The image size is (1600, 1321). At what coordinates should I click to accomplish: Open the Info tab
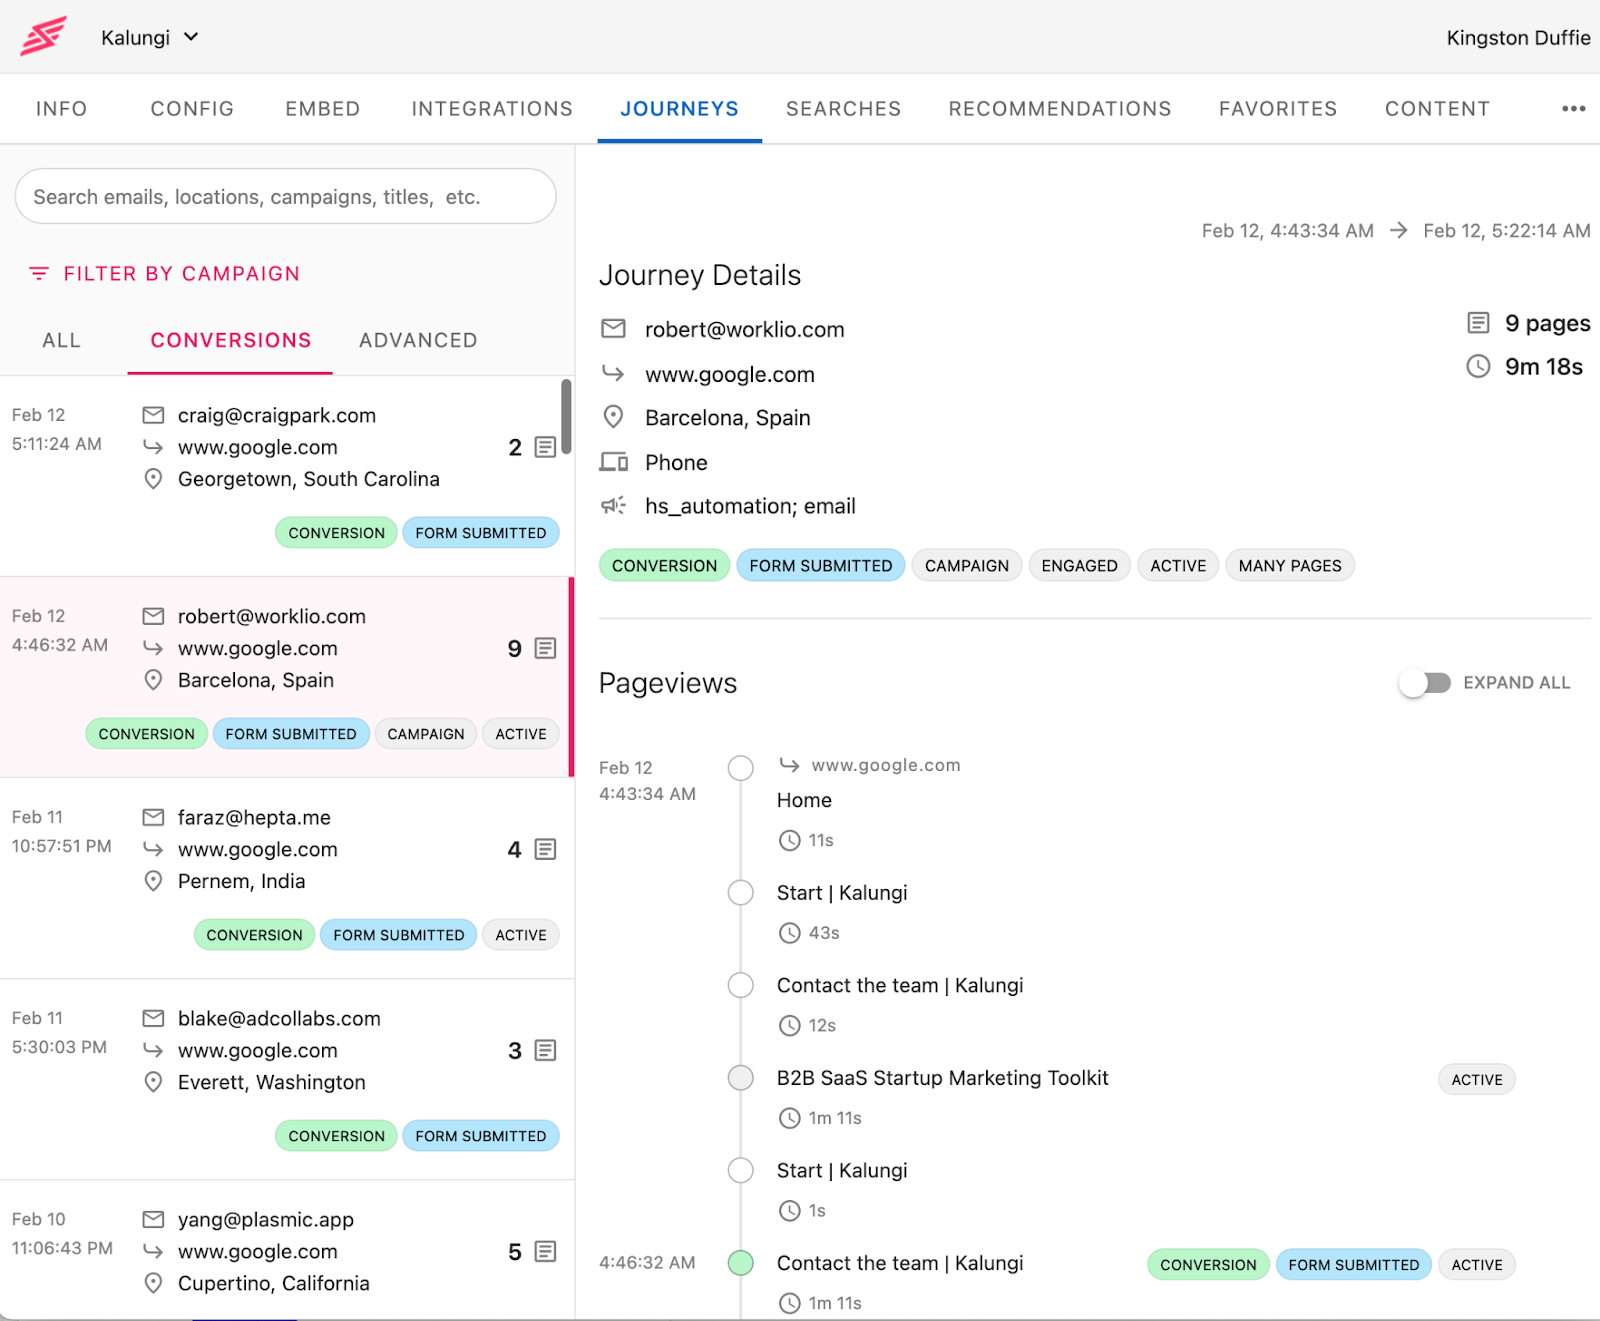[x=61, y=109]
